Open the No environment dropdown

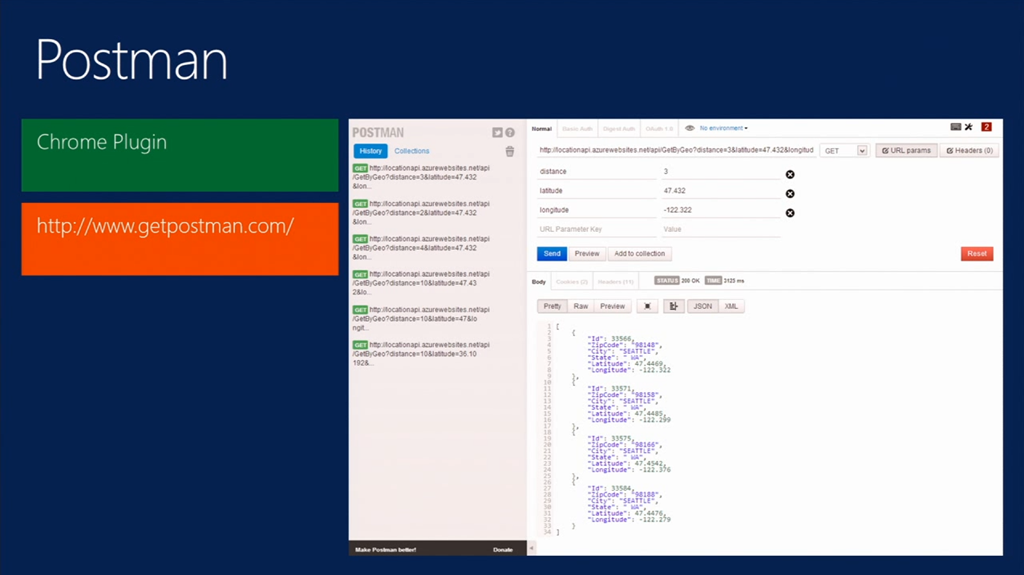pos(724,128)
